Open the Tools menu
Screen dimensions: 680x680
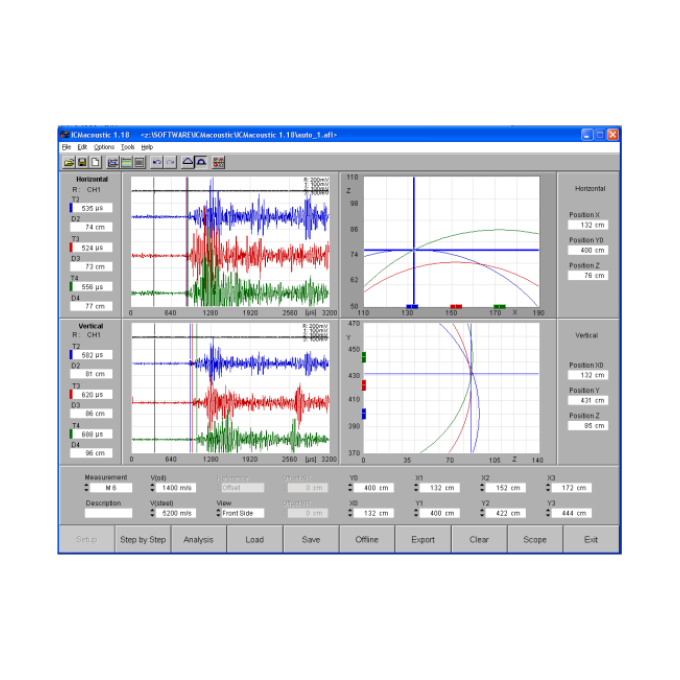click(x=127, y=147)
